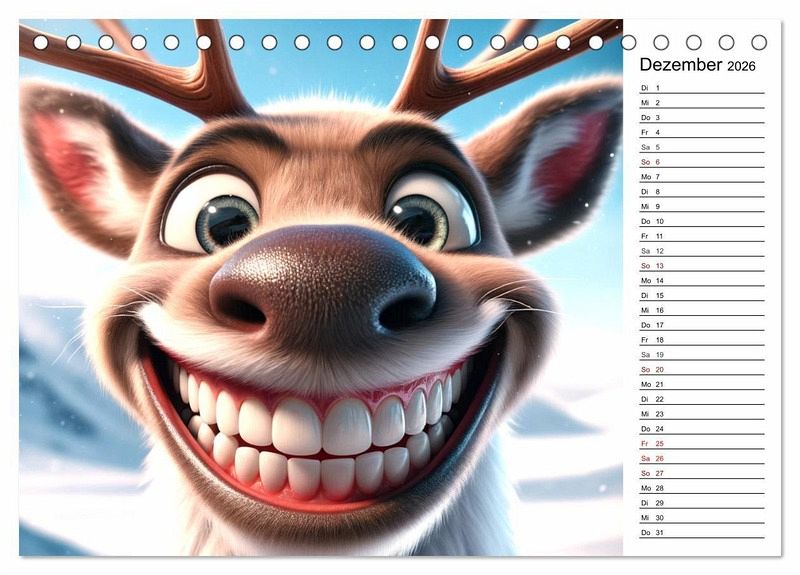Select the Di 1 date line
The image size is (800, 575).
click(701, 88)
